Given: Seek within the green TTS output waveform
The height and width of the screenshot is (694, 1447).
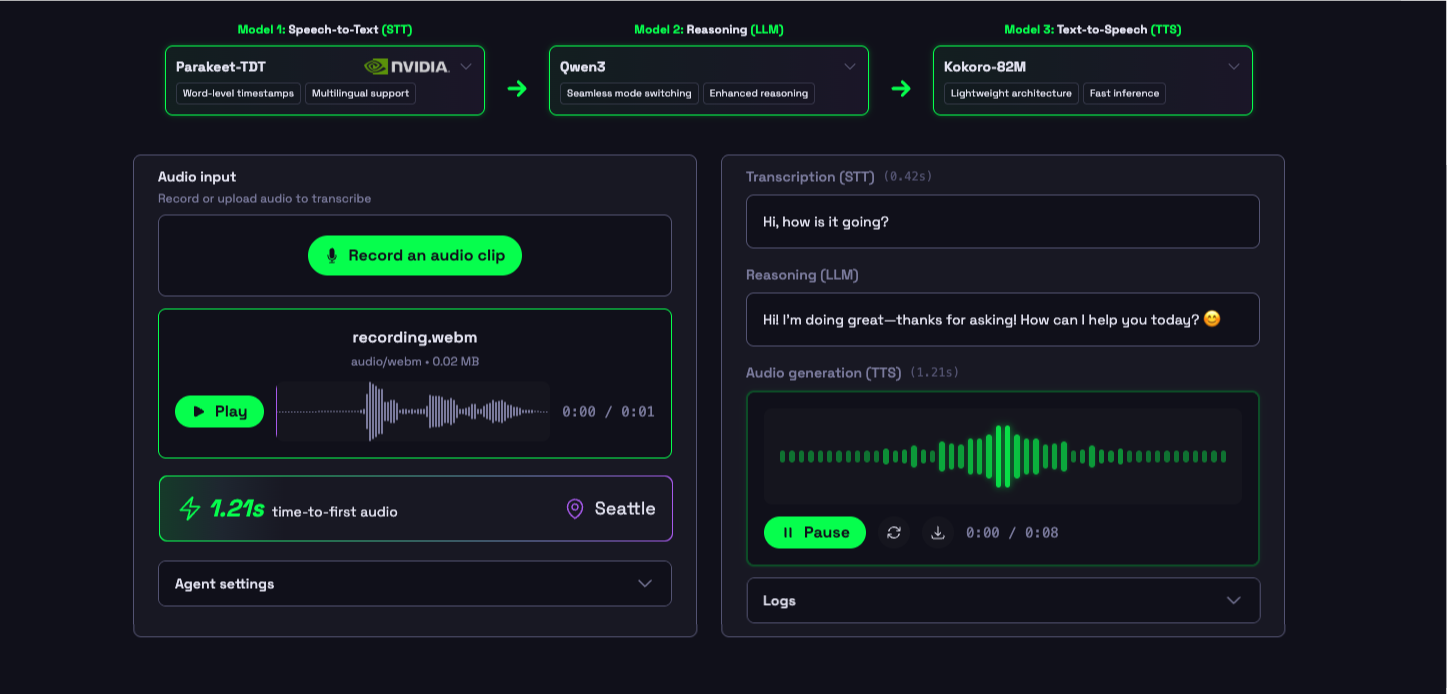Looking at the screenshot, I should point(1003,456).
